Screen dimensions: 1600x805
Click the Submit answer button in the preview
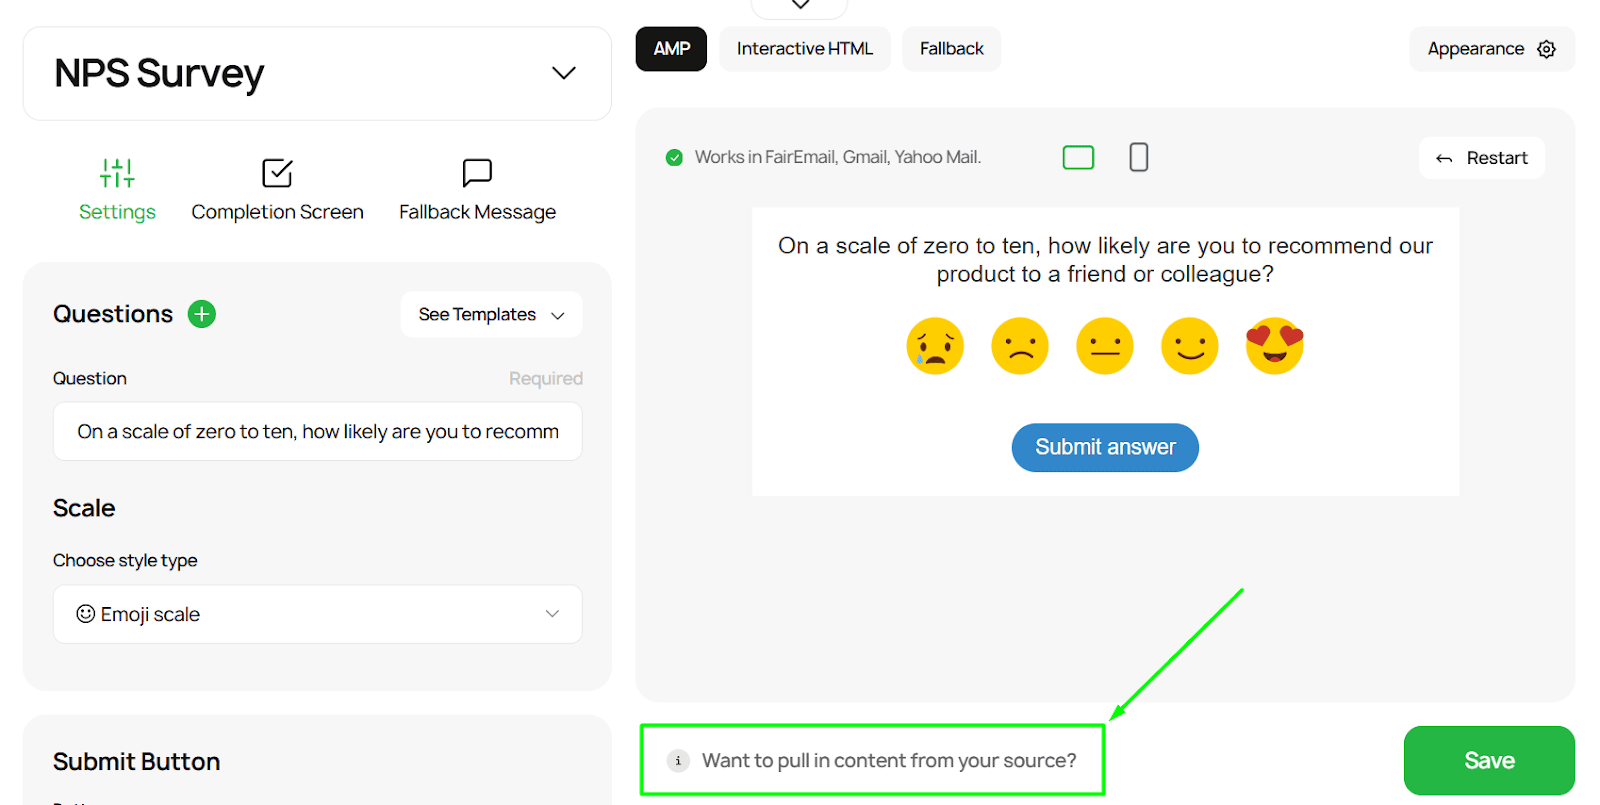[1104, 447]
